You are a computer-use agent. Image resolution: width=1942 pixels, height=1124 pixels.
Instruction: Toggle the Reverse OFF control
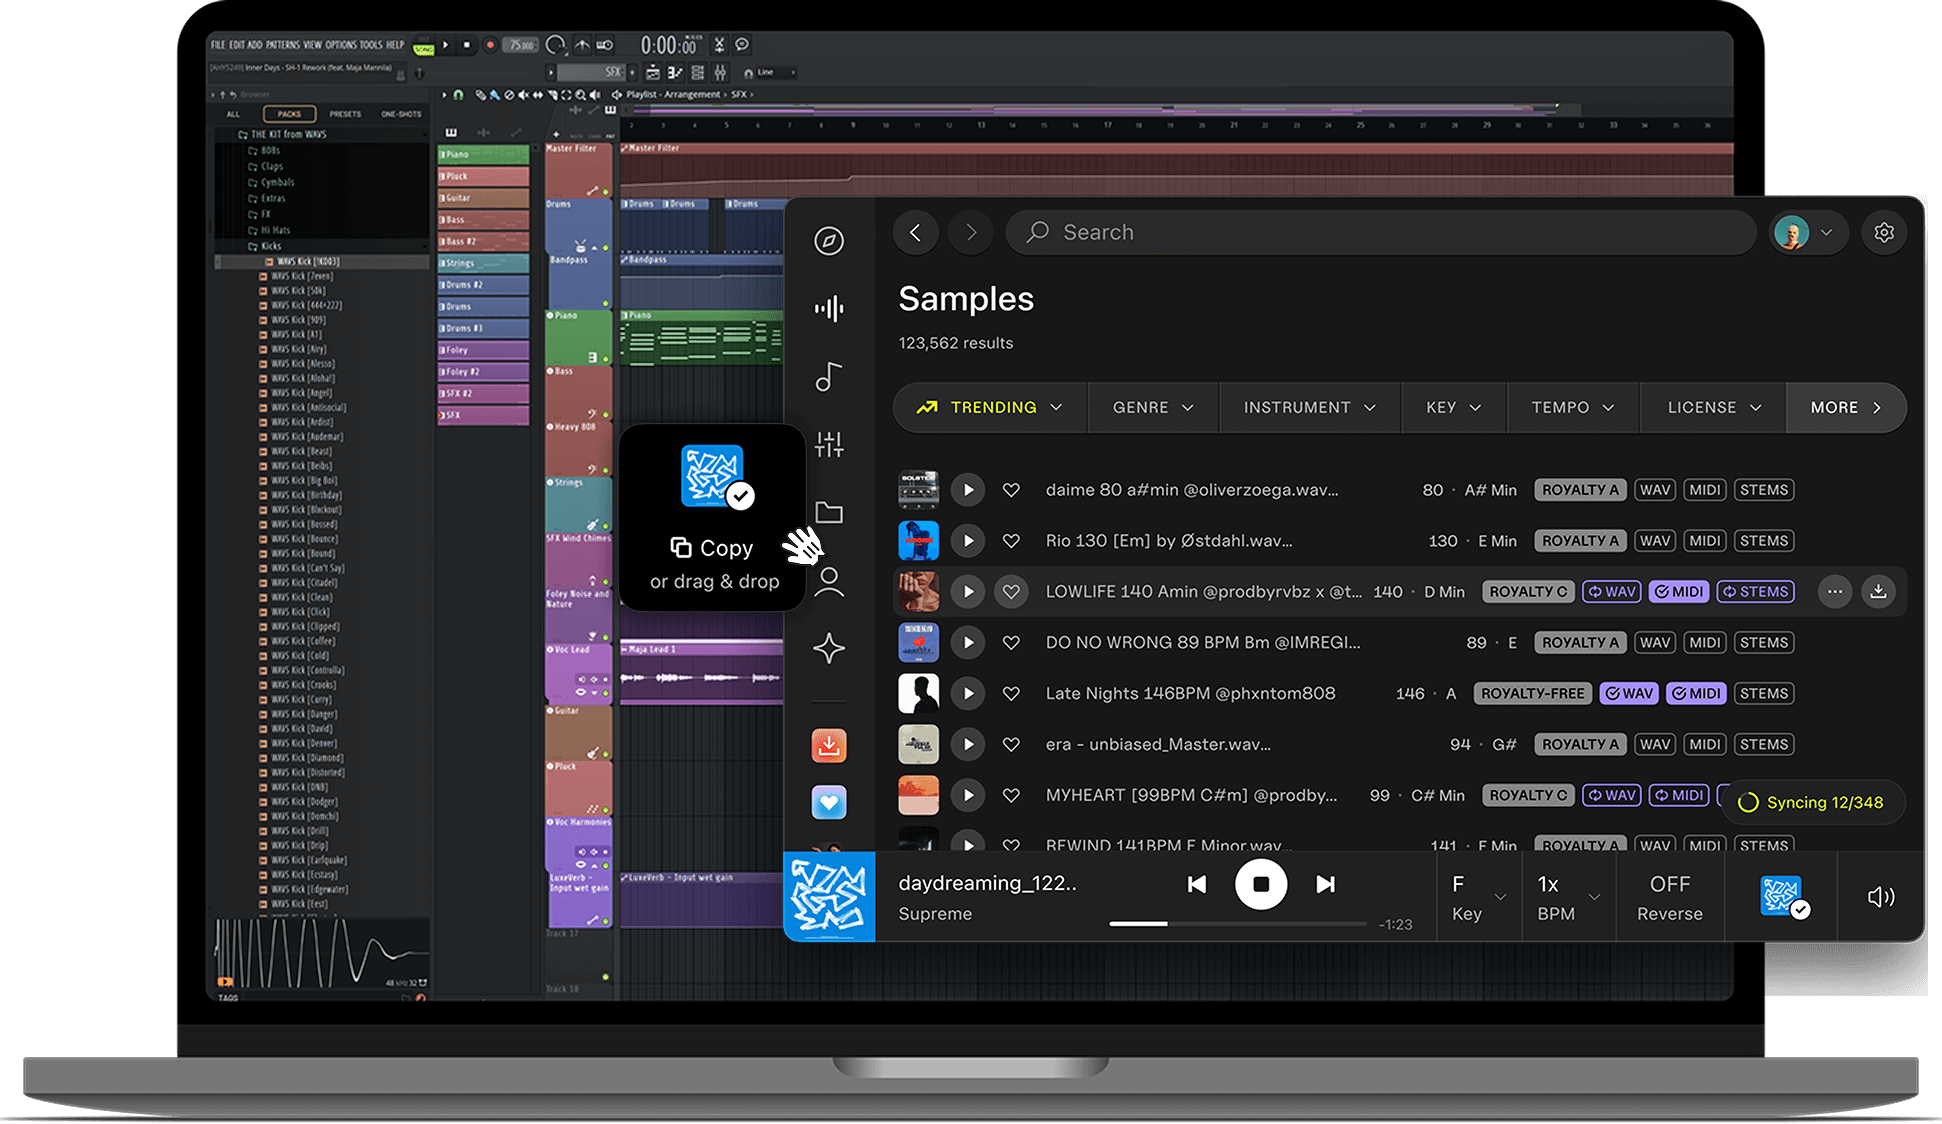click(1669, 897)
